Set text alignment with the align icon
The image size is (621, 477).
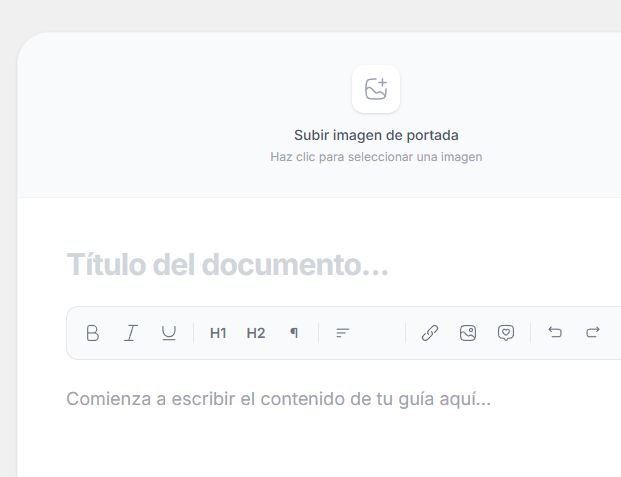coord(342,333)
